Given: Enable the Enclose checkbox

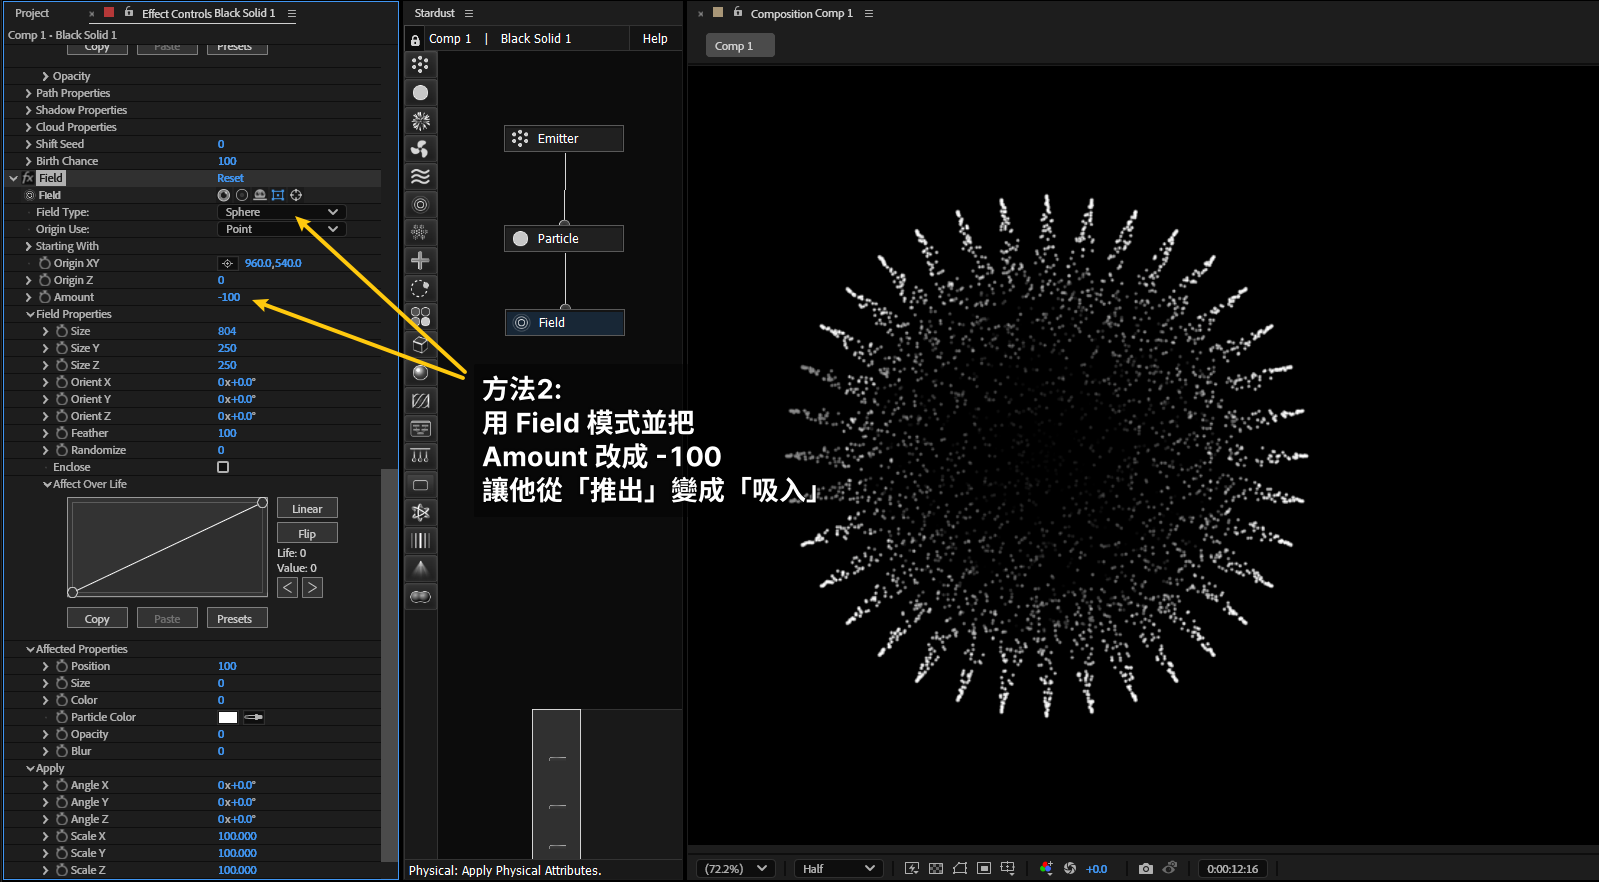Looking at the screenshot, I should (x=223, y=467).
